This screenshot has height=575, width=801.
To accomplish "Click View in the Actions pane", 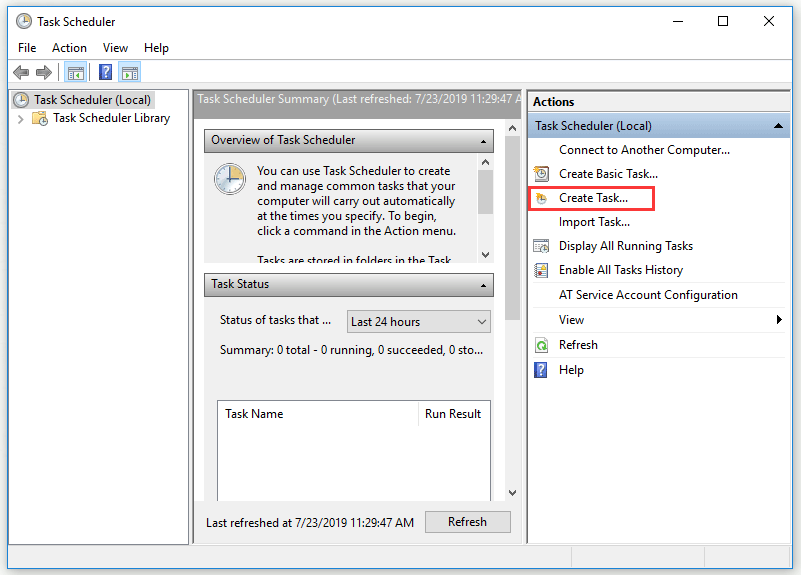I will click(571, 320).
